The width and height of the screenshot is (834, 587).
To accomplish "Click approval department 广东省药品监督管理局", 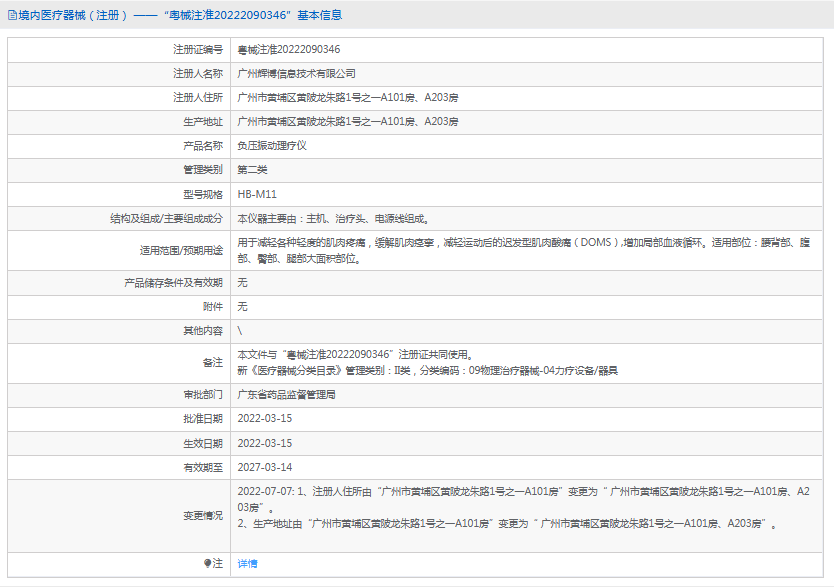I will [286, 395].
